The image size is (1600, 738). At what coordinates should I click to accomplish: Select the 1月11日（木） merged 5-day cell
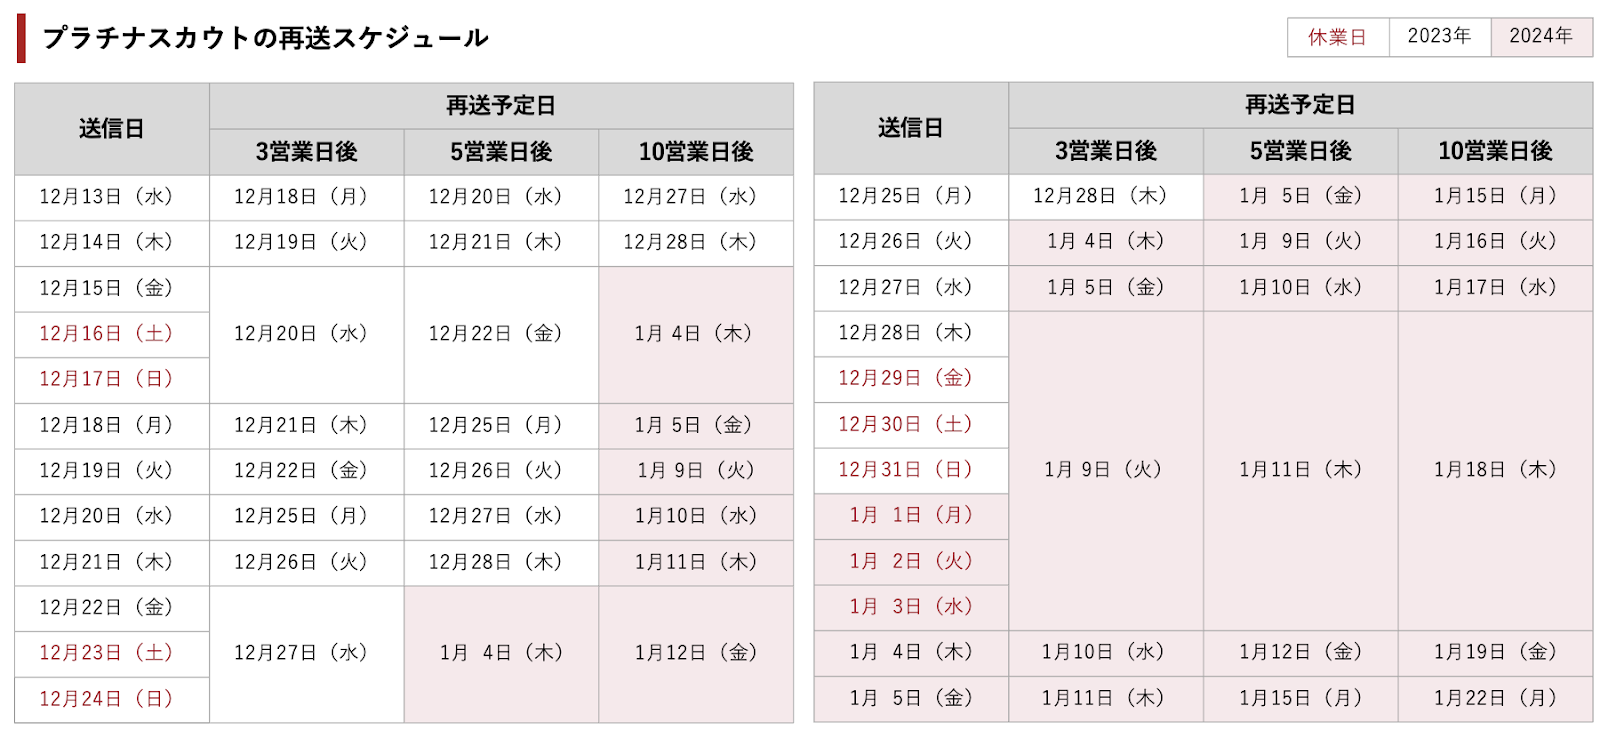point(1300,470)
